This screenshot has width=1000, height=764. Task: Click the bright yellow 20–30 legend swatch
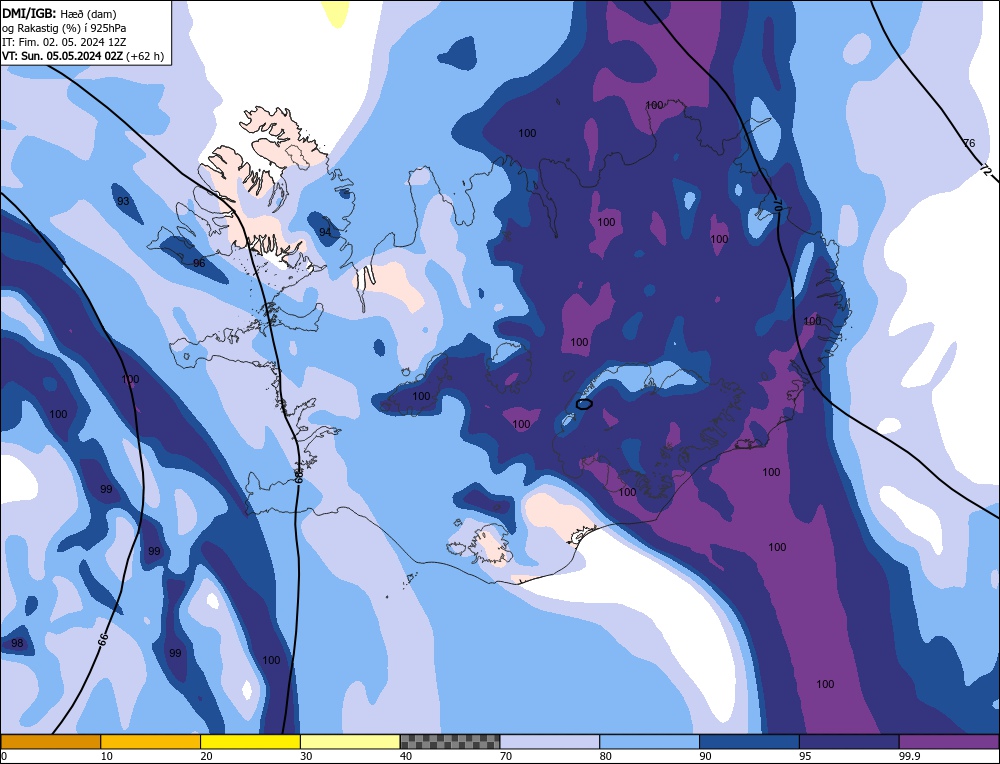click(x=250, y=741)
